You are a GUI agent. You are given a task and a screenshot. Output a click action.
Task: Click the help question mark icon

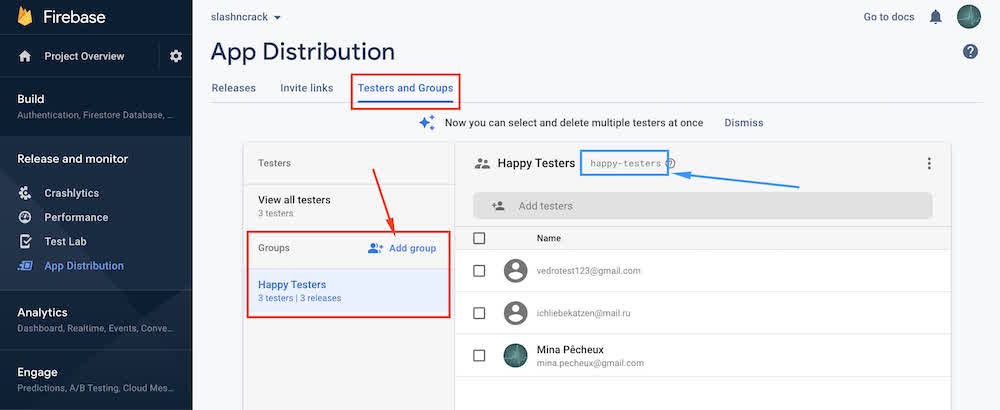point(970,52)
